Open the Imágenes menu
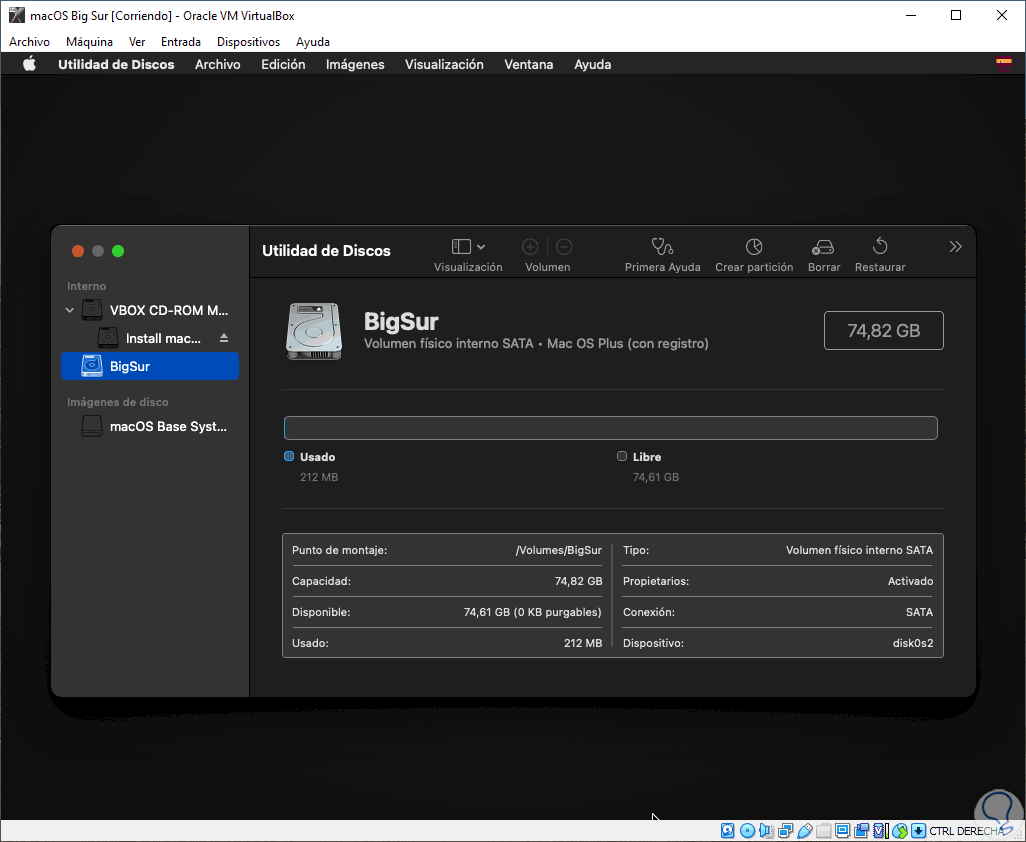 coord(355,64)
